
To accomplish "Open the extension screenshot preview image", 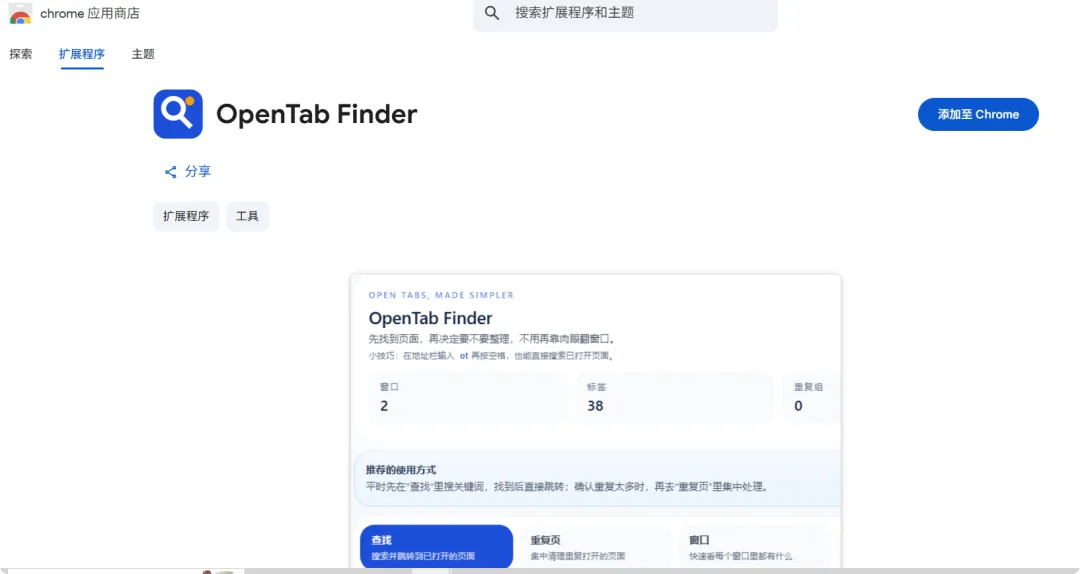I will point(596,421).
